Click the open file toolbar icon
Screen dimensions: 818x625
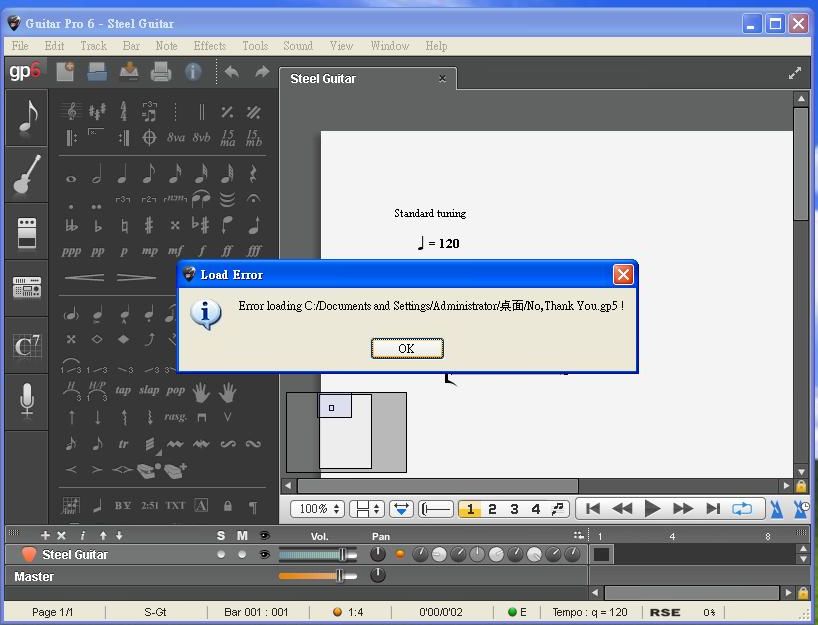coord(97,71)
